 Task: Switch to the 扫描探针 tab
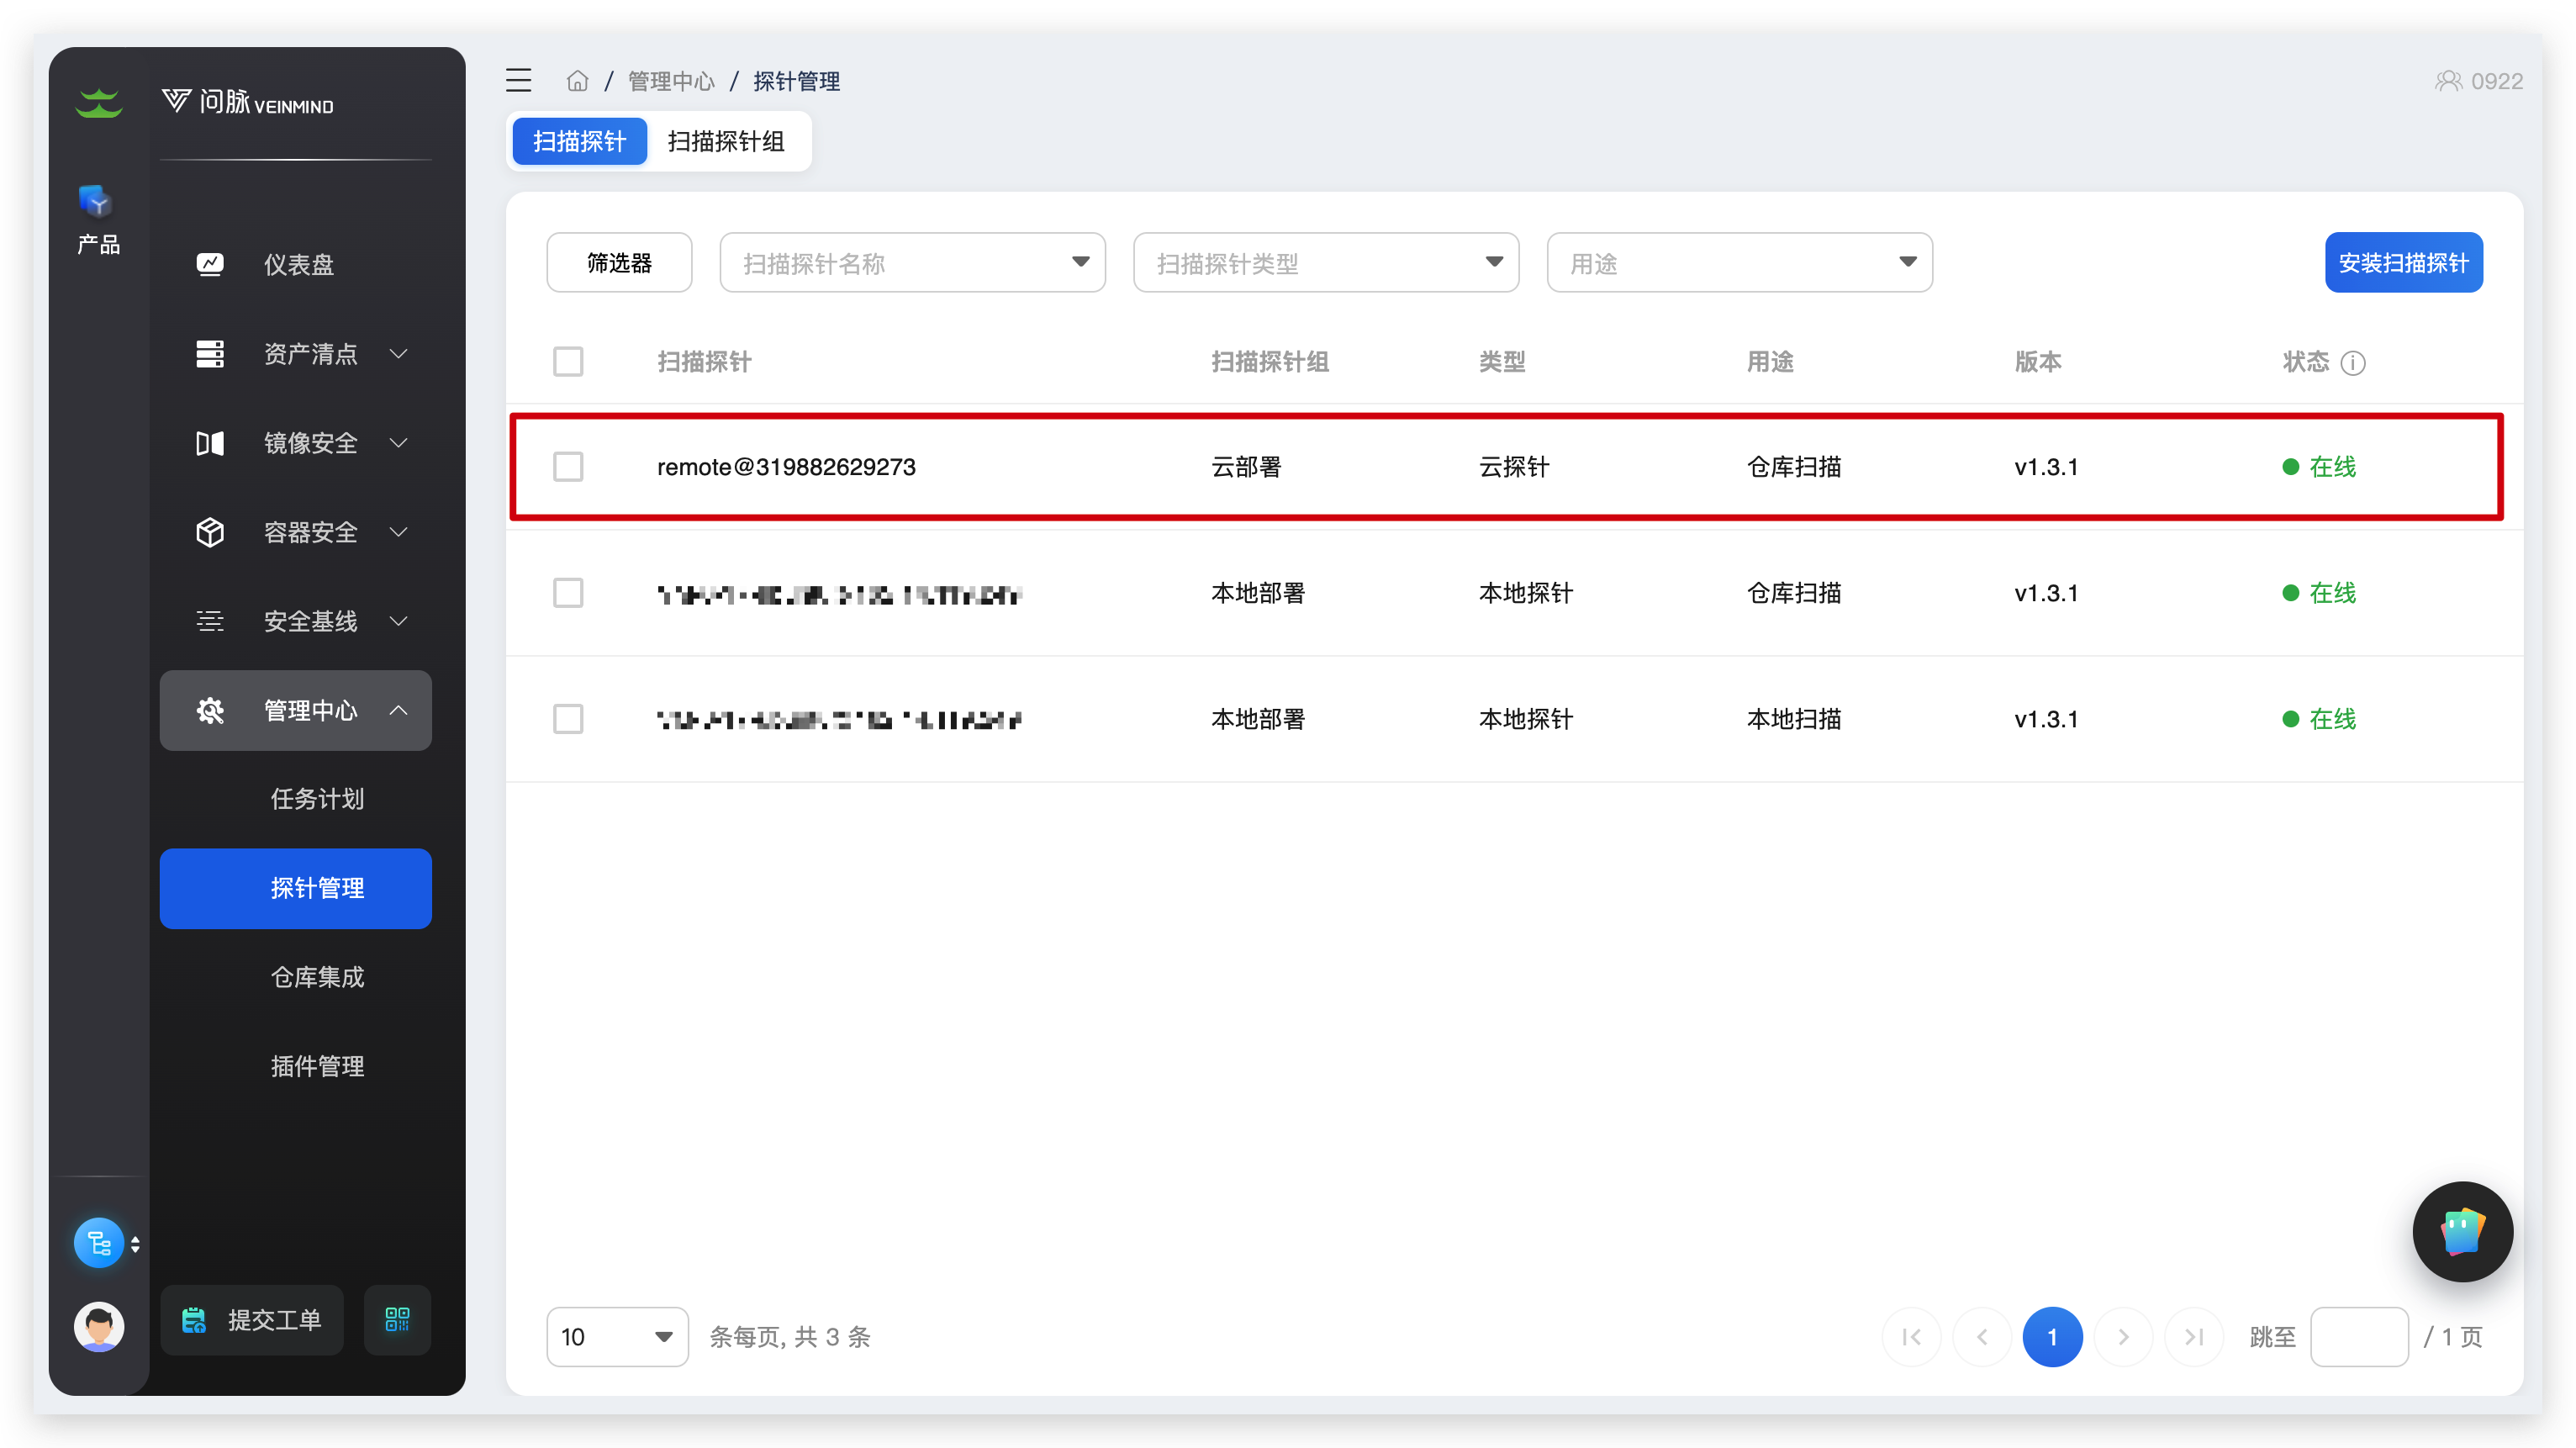coord(579,141)
